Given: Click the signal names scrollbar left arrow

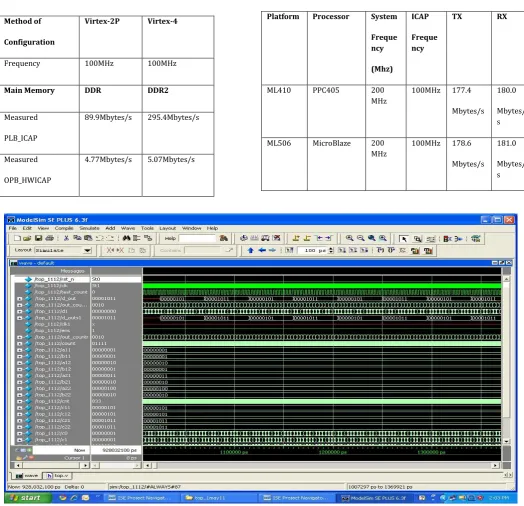Looking at the screenshot, I should click(18, 465).
